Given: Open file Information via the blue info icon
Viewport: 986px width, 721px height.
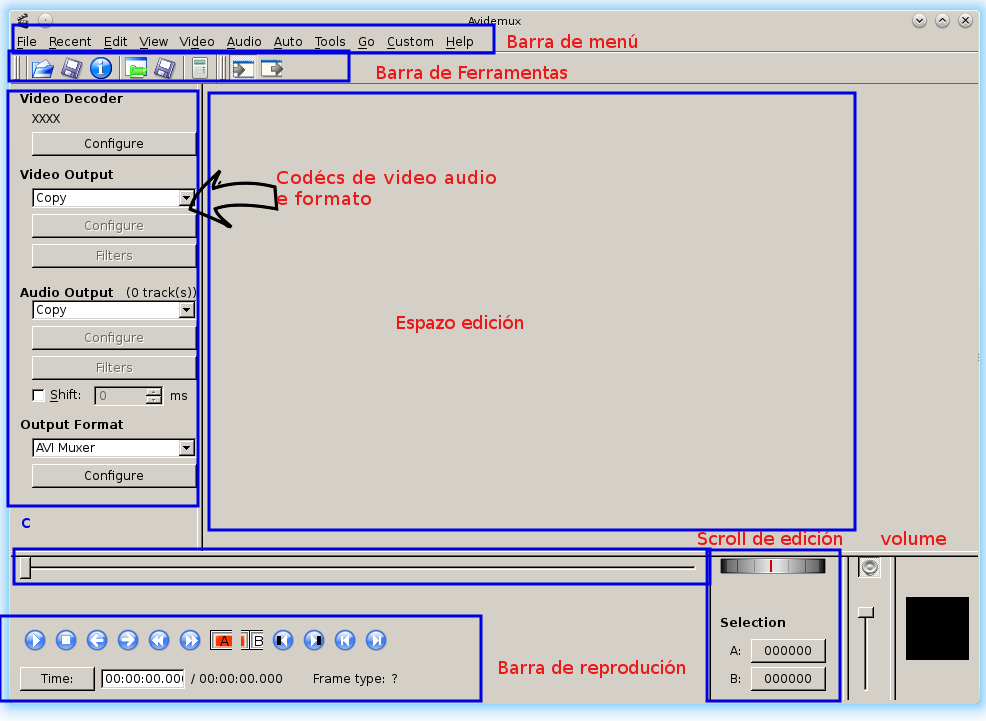Looking at the screenshot, I should coord(99,68).
